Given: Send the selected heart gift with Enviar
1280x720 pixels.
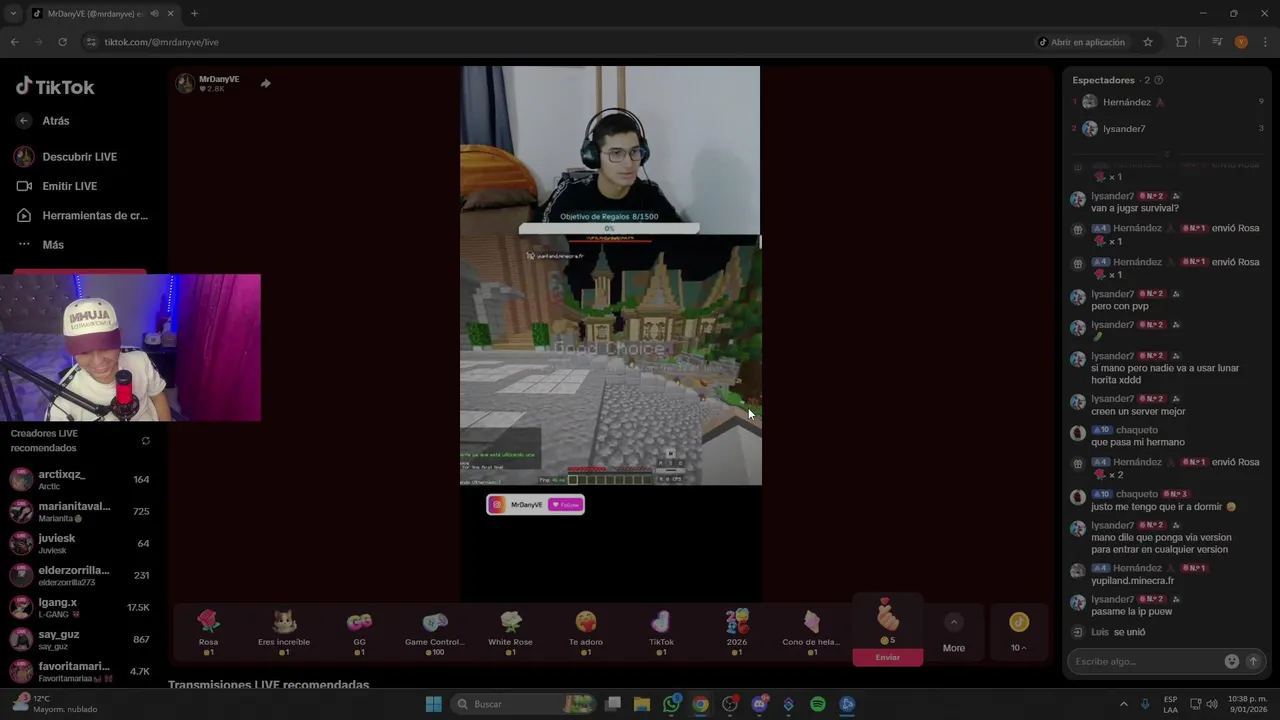Looking at the screenshot, I should tap(888, 657).
